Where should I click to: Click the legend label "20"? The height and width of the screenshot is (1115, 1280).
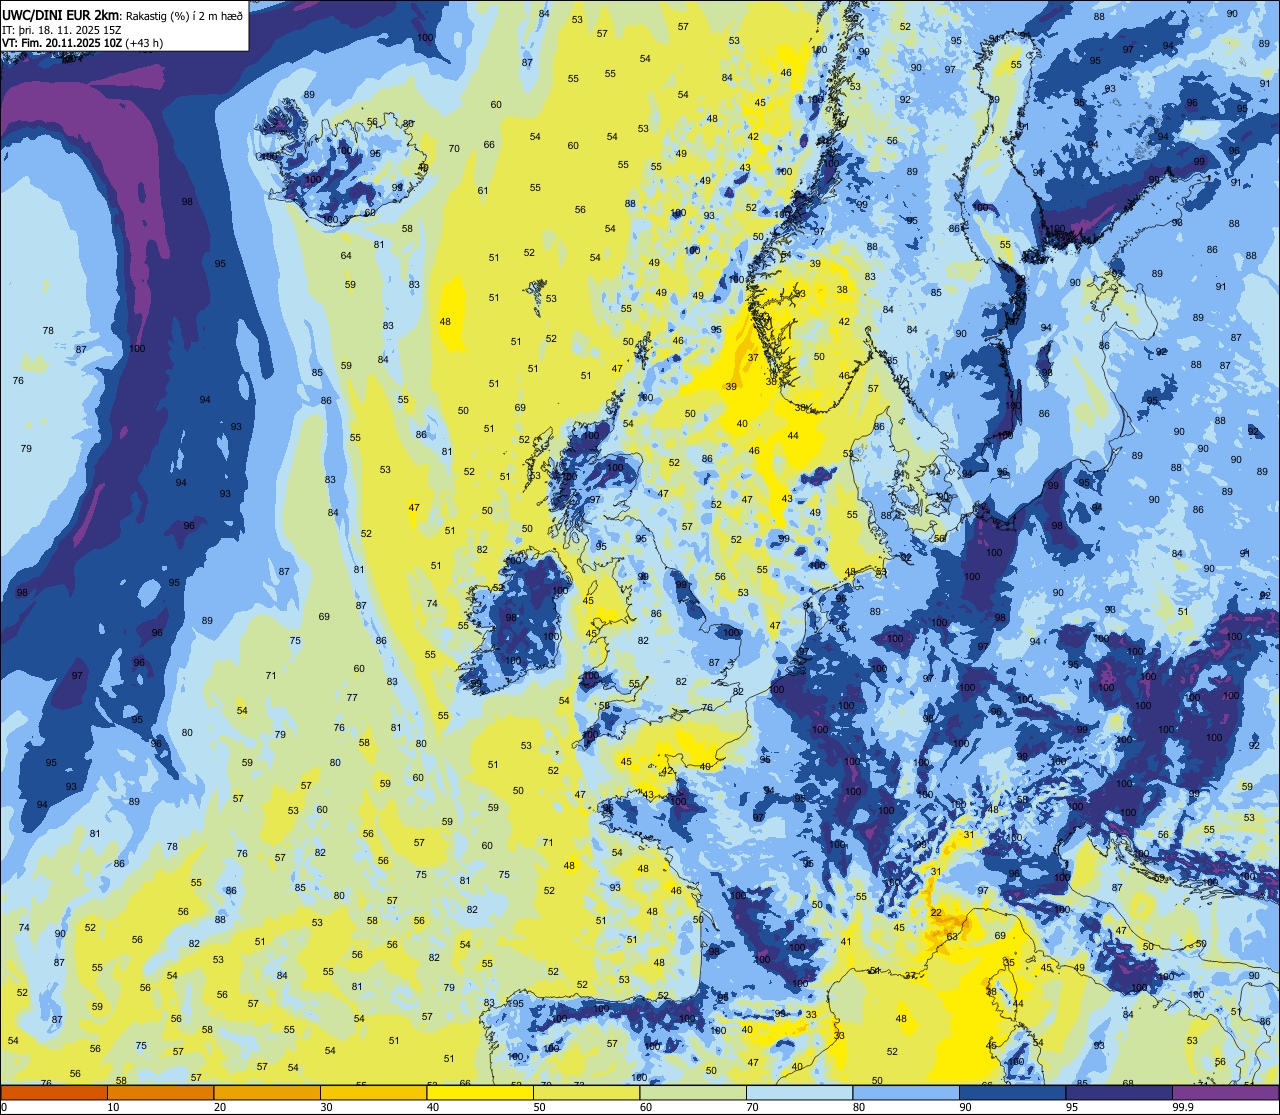point(220,1107)
